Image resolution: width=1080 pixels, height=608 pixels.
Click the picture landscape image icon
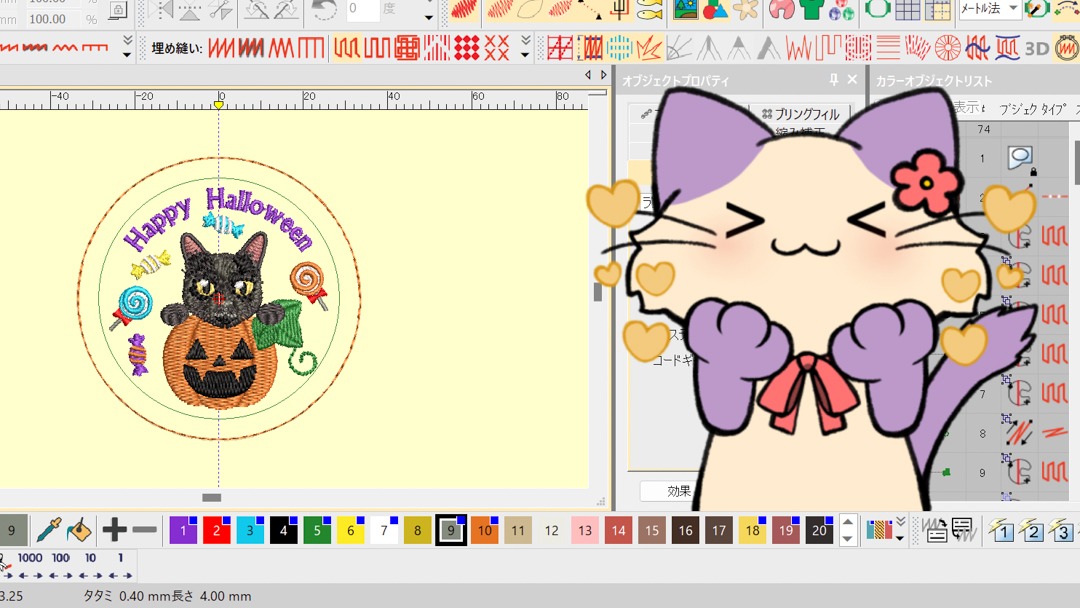pos(685,10)
